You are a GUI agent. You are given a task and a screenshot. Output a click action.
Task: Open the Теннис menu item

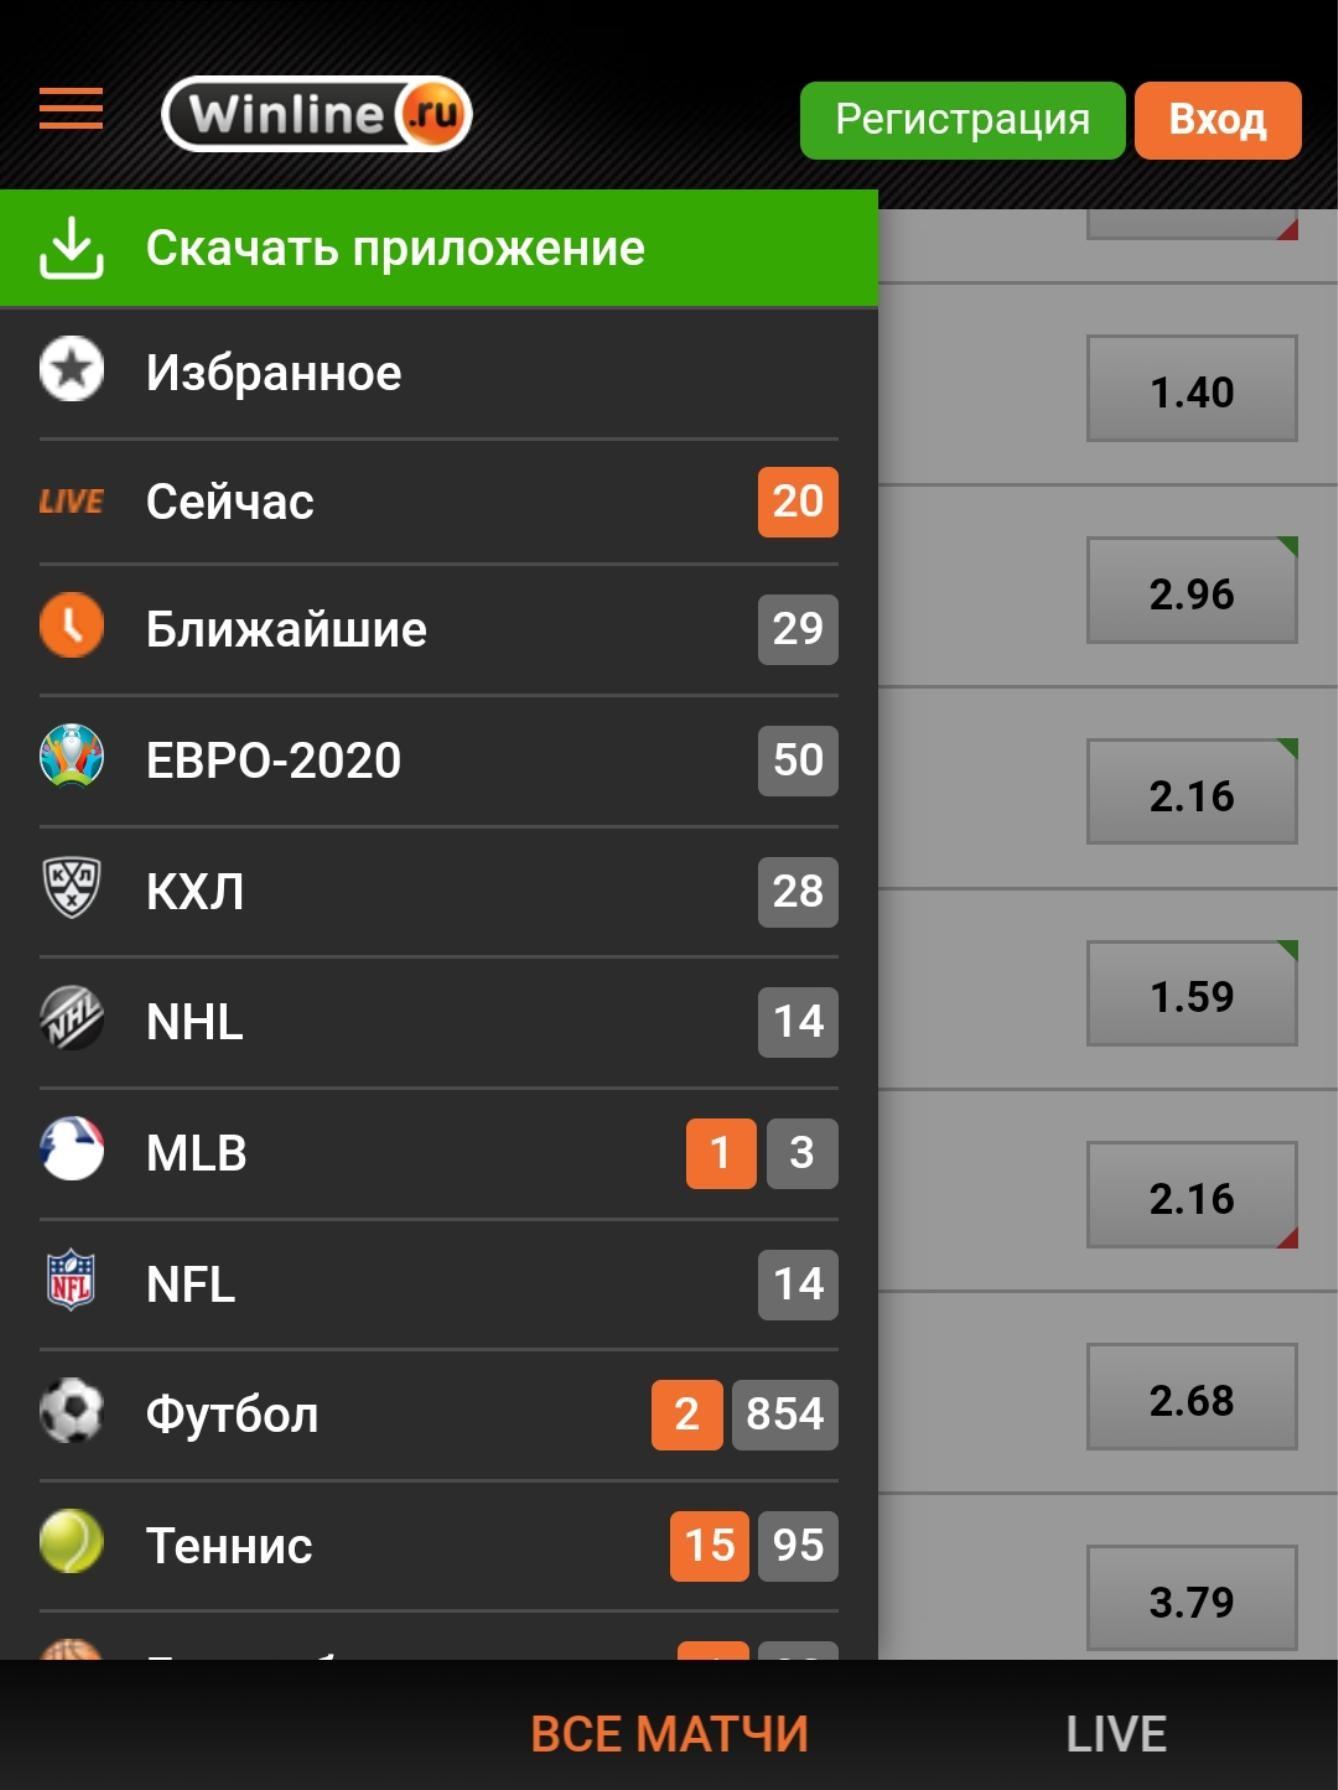(x=229, y=1545)
